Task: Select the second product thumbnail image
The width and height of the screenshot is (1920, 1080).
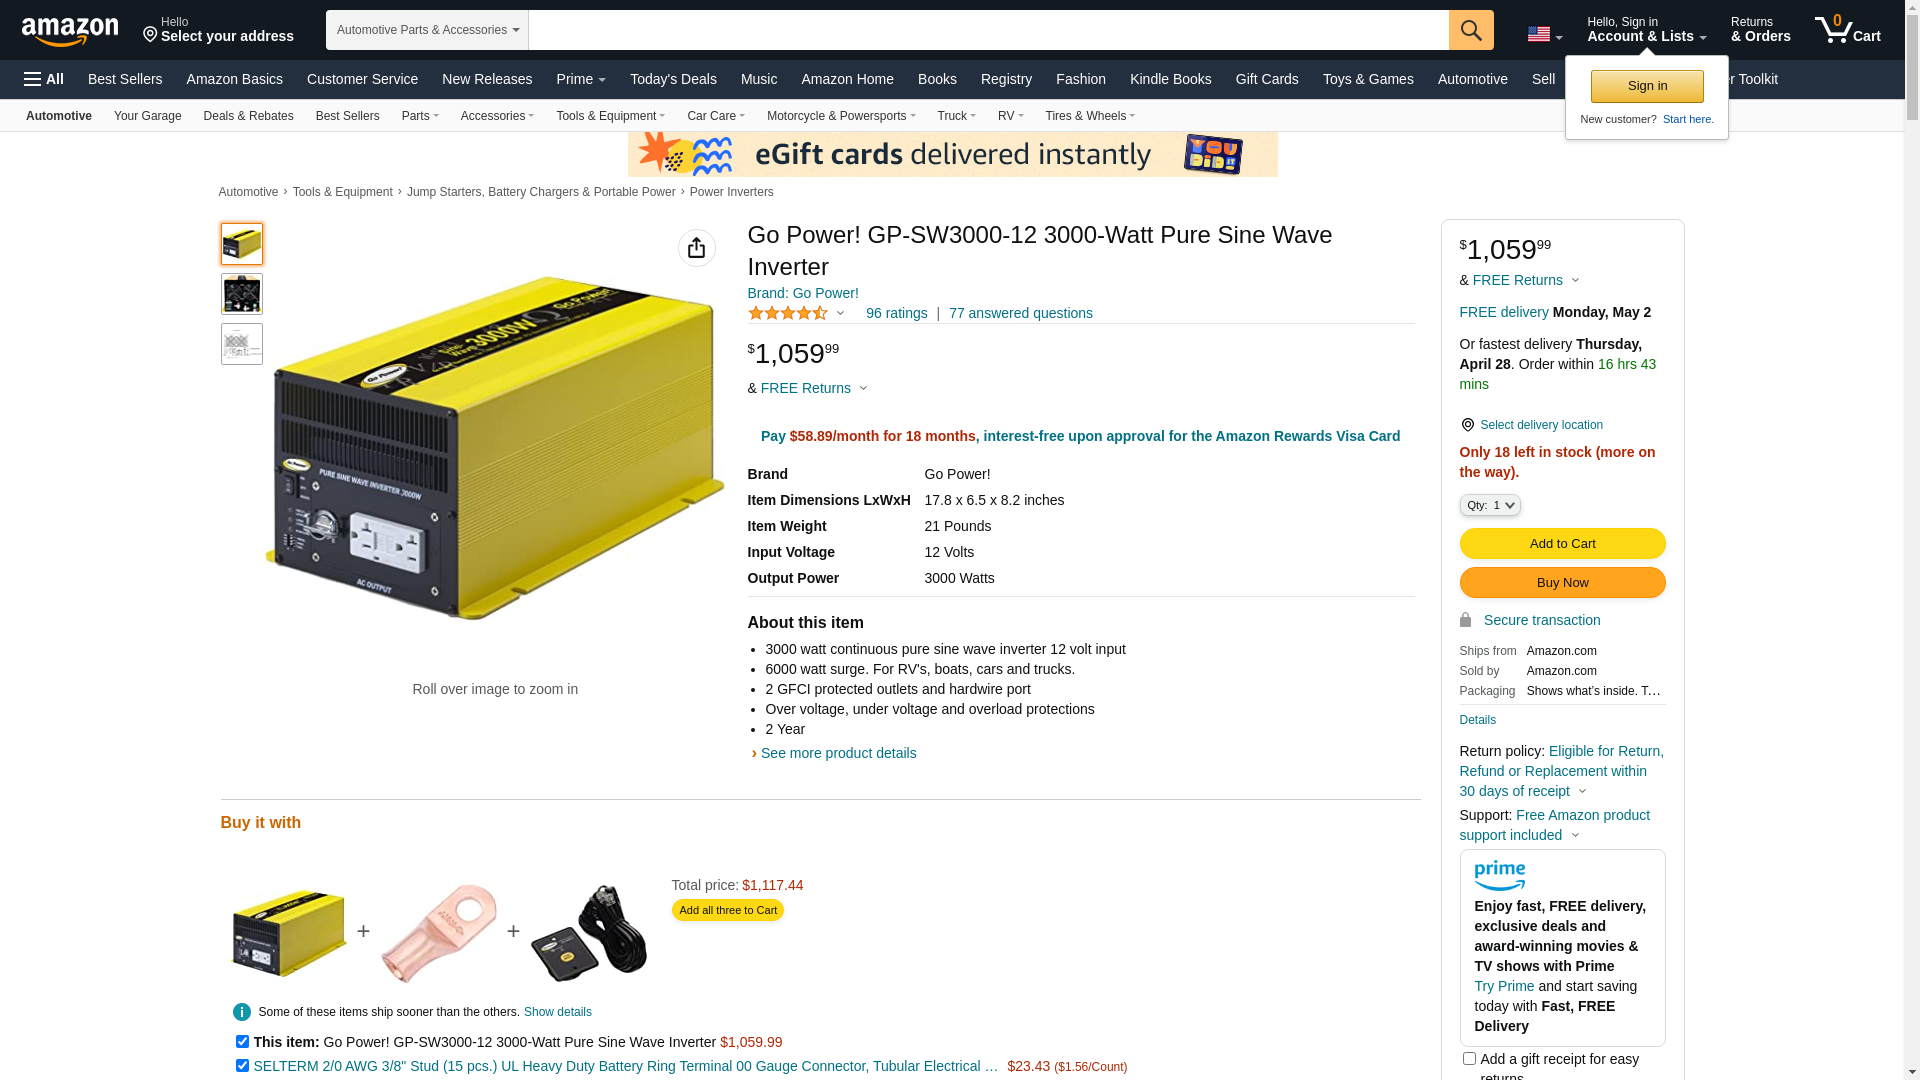Action: click(242, 294)
